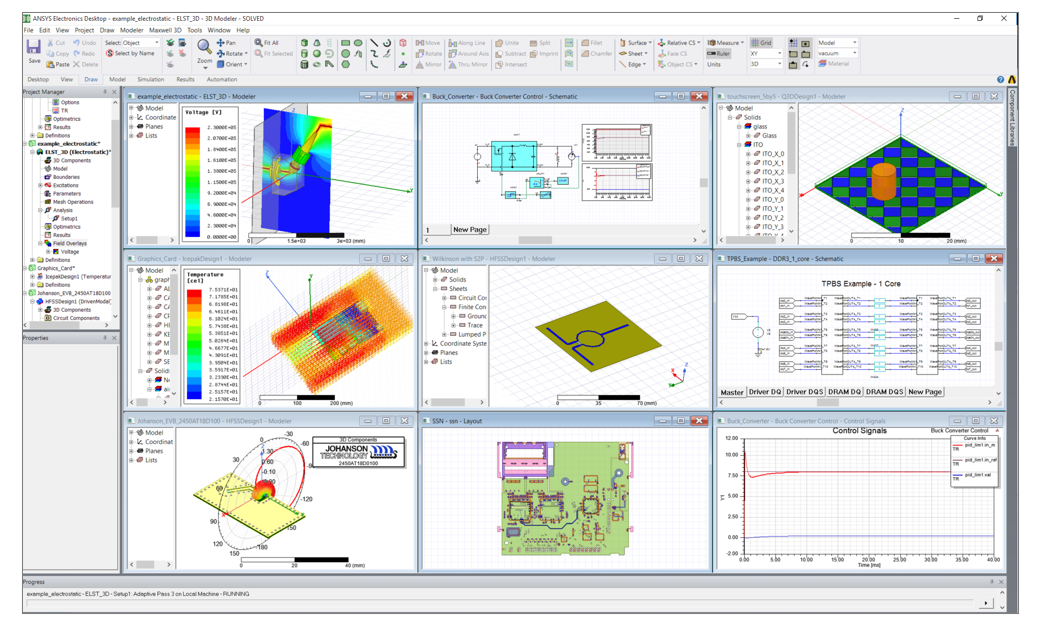1043x632 pixels.
Task: Select the draw rectangle tool
Action: pyautogui.click(x=346, y=43)
